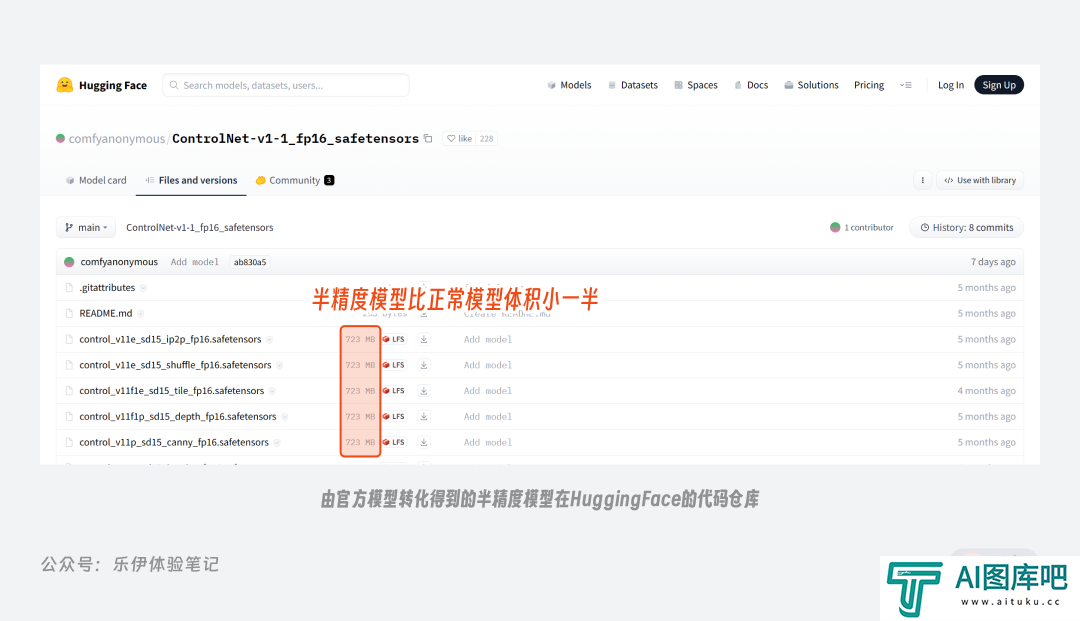Open Add model commit for canny file
The image size is (1080, 621).
point(488,442)
